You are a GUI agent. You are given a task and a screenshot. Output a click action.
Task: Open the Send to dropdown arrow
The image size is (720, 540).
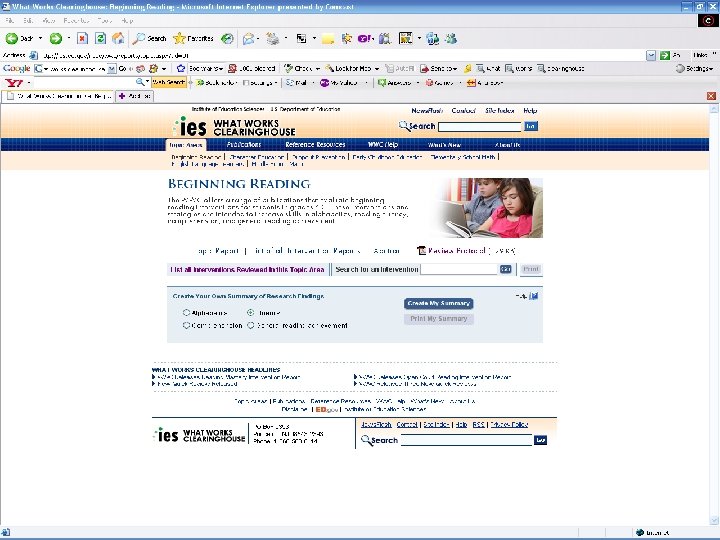click(455, 68)
